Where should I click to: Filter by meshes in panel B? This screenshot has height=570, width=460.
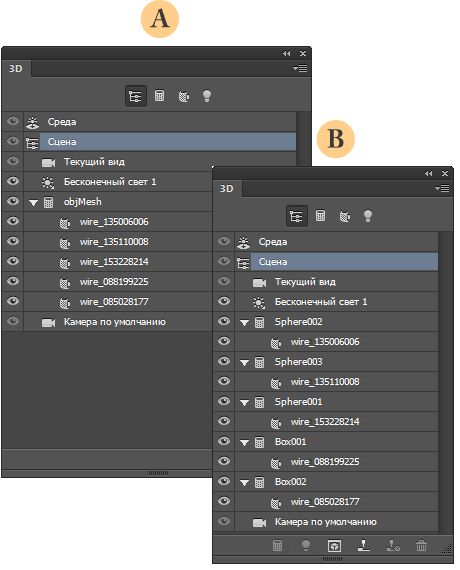click(x=320, y=216)
